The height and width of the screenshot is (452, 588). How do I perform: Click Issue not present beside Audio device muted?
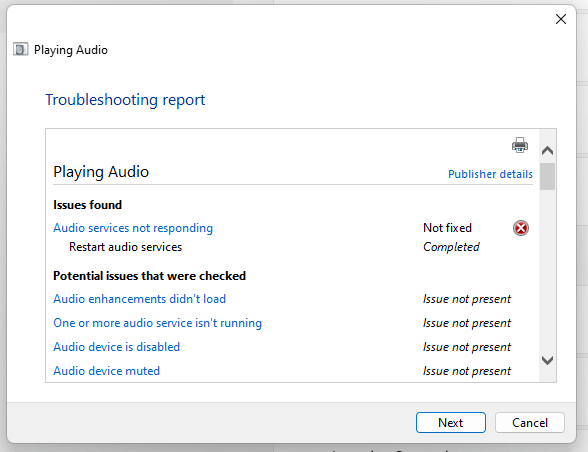click(x=467, y=371)
